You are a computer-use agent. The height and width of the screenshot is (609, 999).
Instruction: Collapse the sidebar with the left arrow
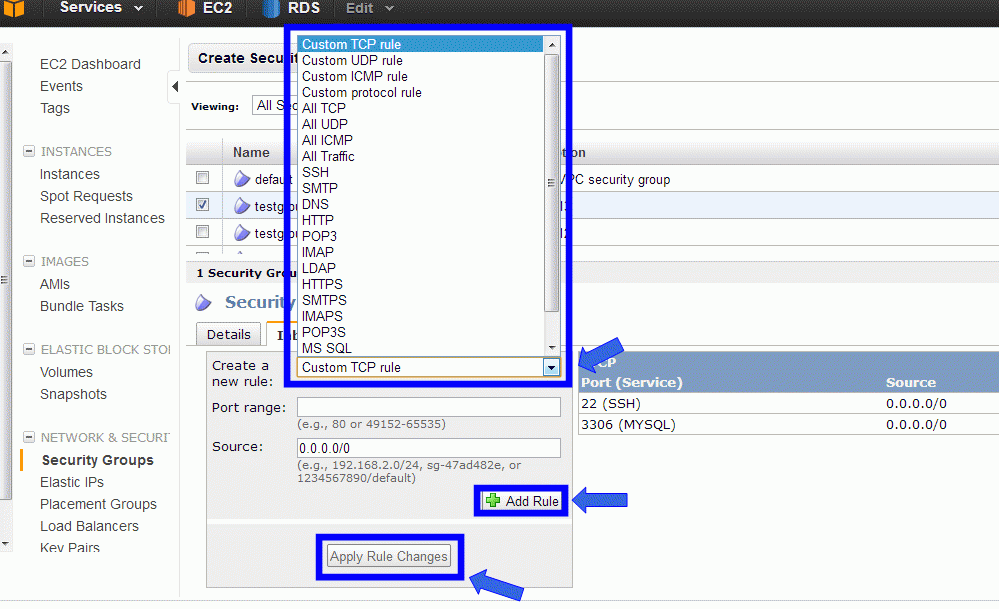175,86
